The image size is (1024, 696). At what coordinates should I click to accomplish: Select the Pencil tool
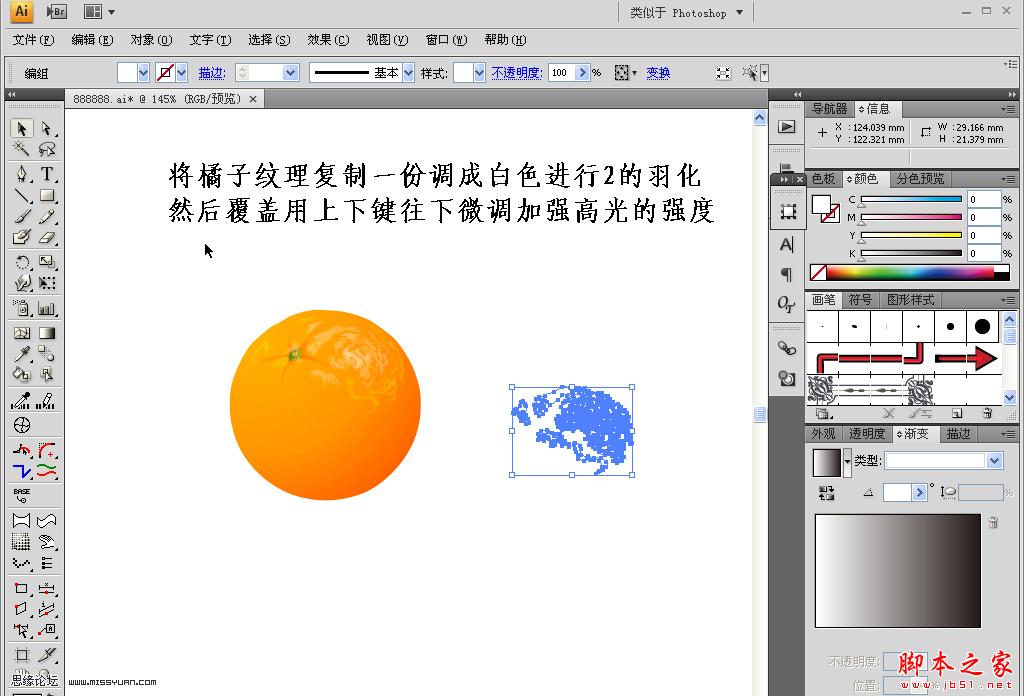[x=46, y=216]
